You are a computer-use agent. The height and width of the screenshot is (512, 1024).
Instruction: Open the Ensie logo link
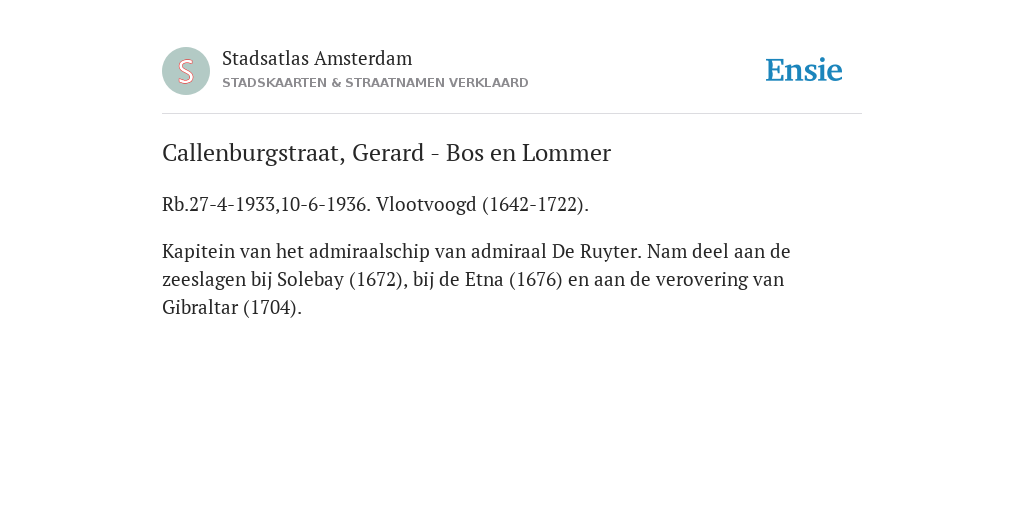point(804,70)
